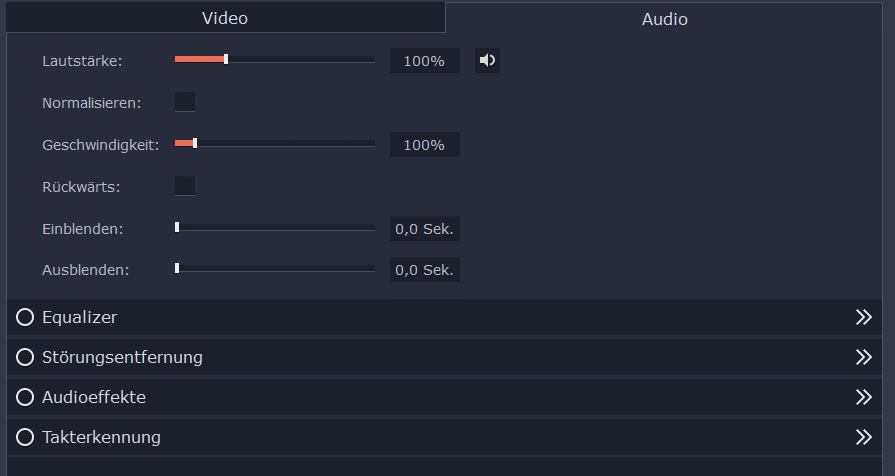Click the Lautstärke slider handle
This screenshot has height=476, width=895.
(226, 59)
